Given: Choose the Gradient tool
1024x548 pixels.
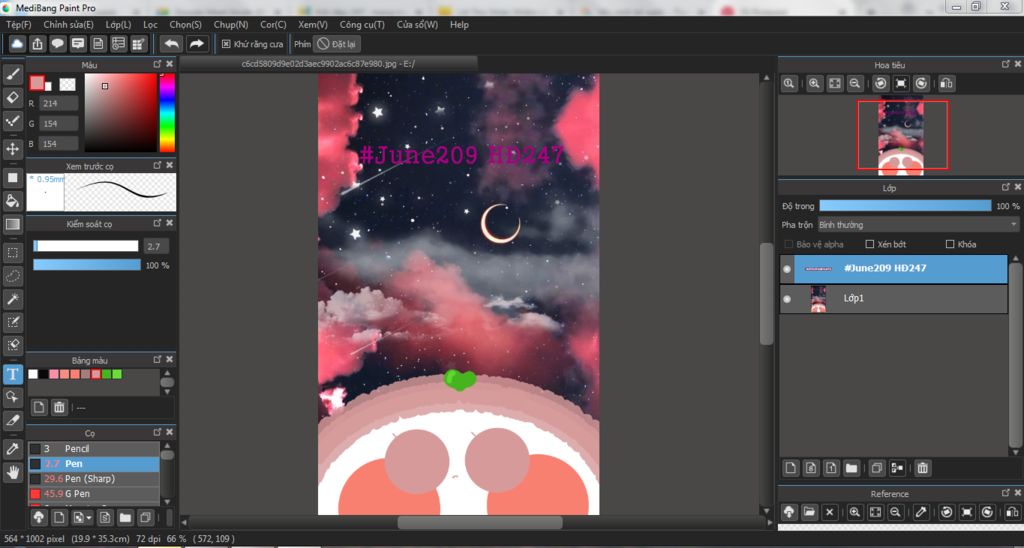Looking at the screenshot, I should coord(12,224).
